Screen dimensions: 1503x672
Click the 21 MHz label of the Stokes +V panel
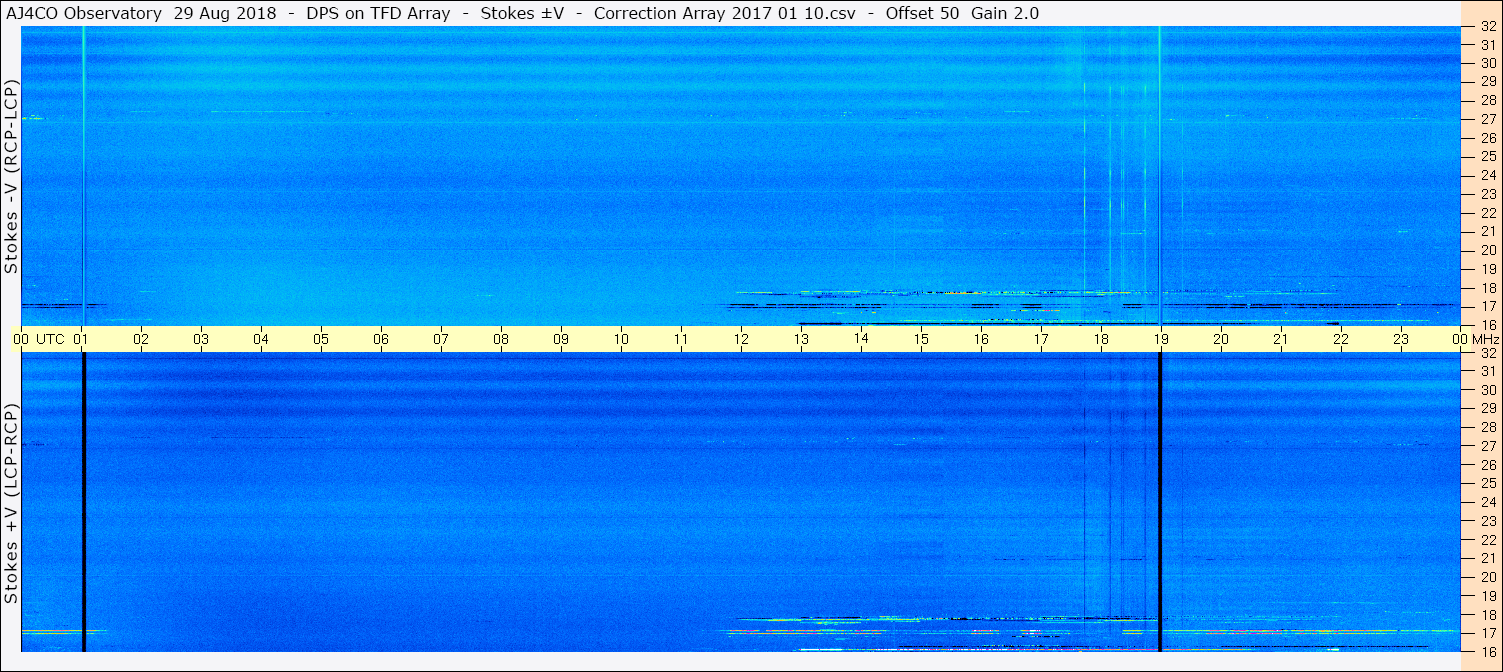[1487, 558]
